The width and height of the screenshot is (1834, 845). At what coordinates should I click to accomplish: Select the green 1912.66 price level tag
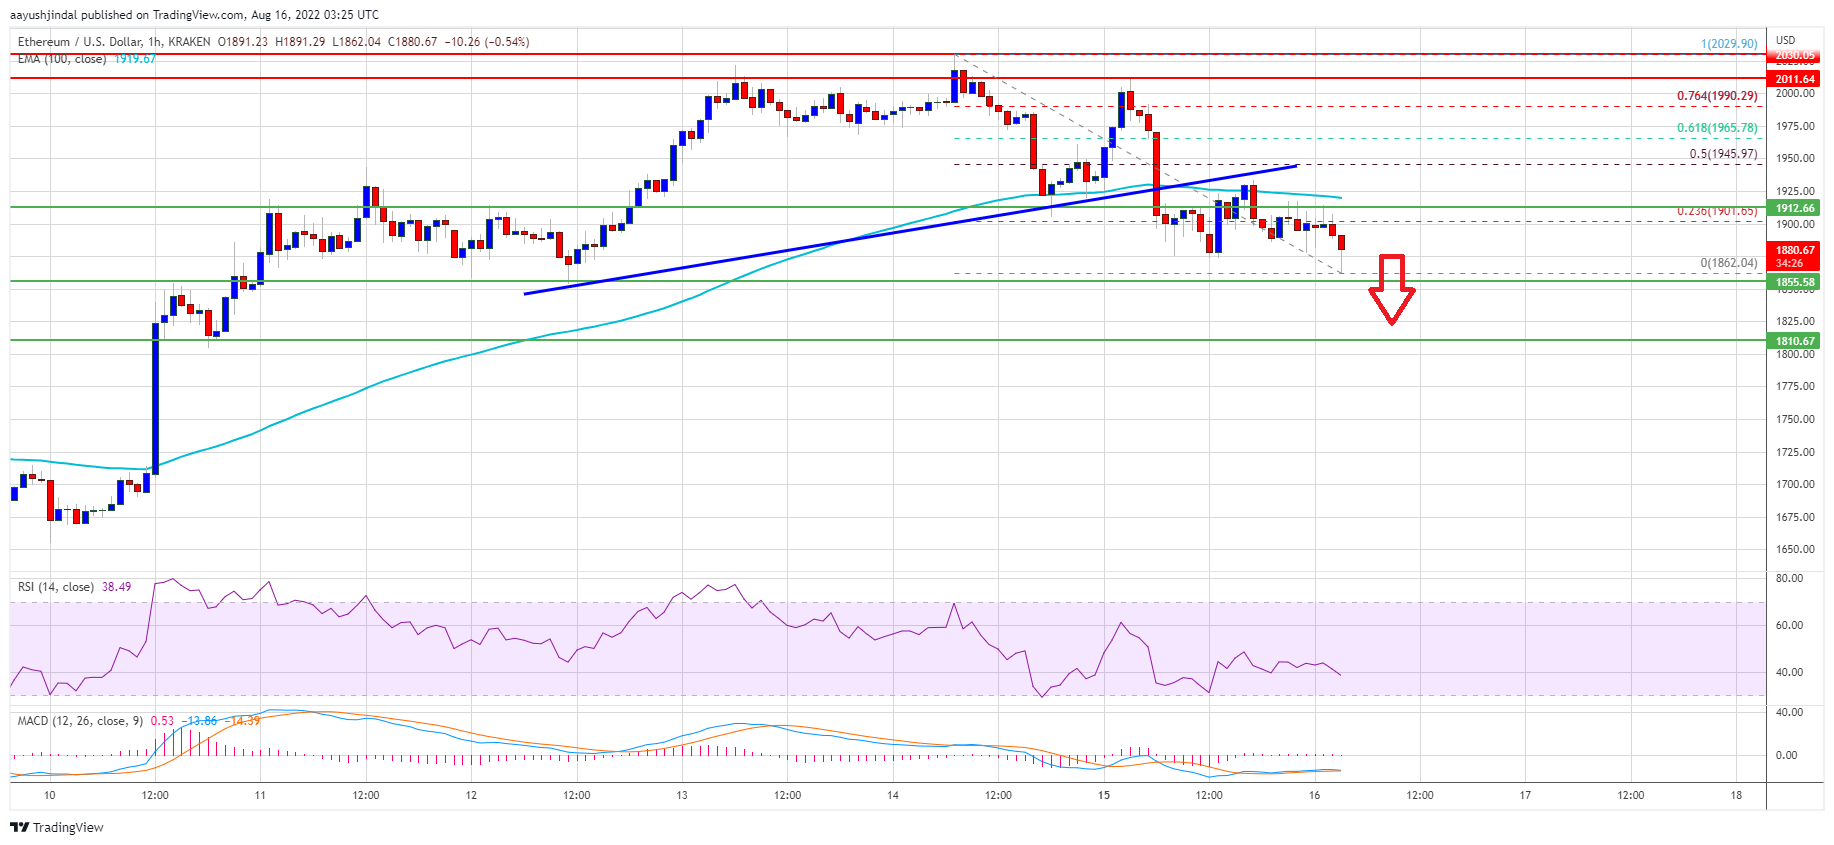pos(1794,208)
